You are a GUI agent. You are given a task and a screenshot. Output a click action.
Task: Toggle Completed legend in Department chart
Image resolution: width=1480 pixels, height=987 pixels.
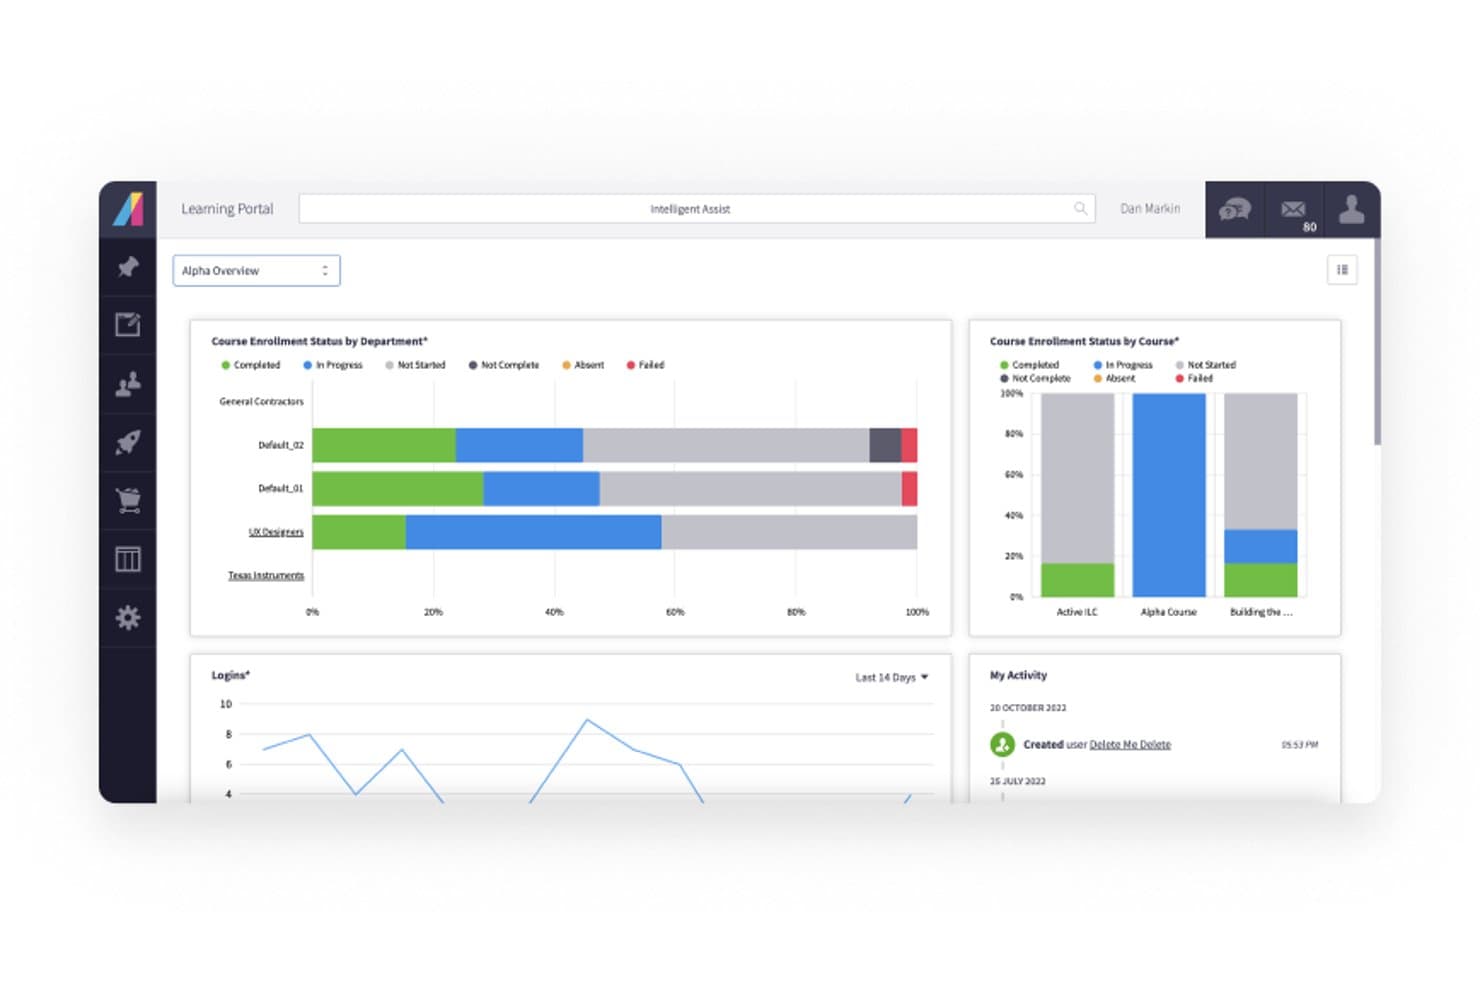pos(251,365)
